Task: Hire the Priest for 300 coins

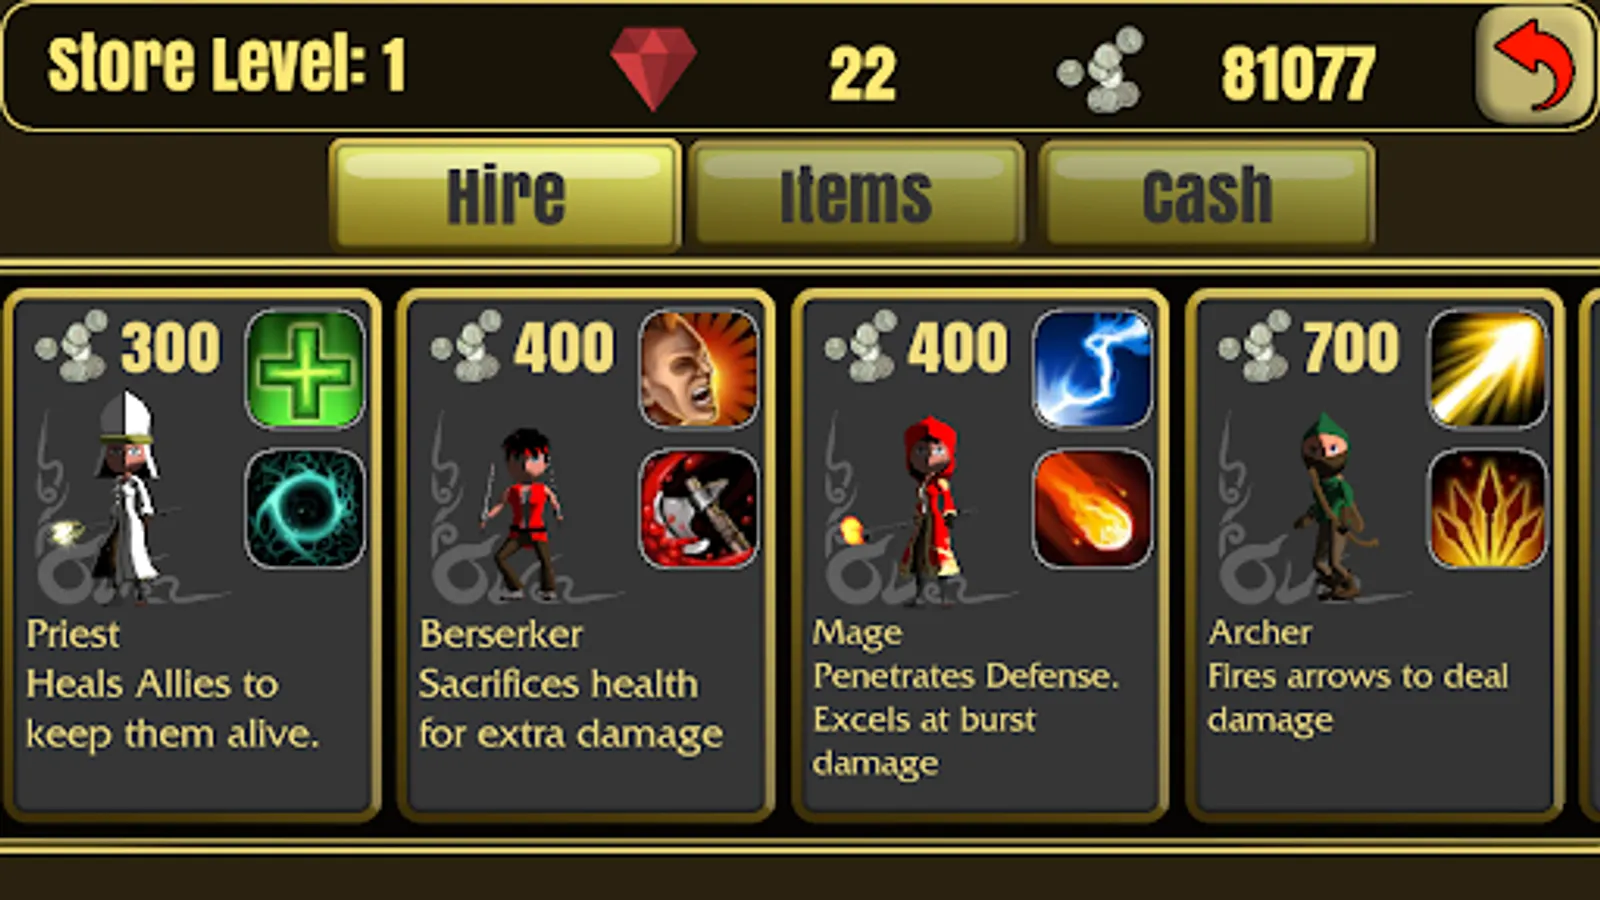Action: click(x=192, y=555)
